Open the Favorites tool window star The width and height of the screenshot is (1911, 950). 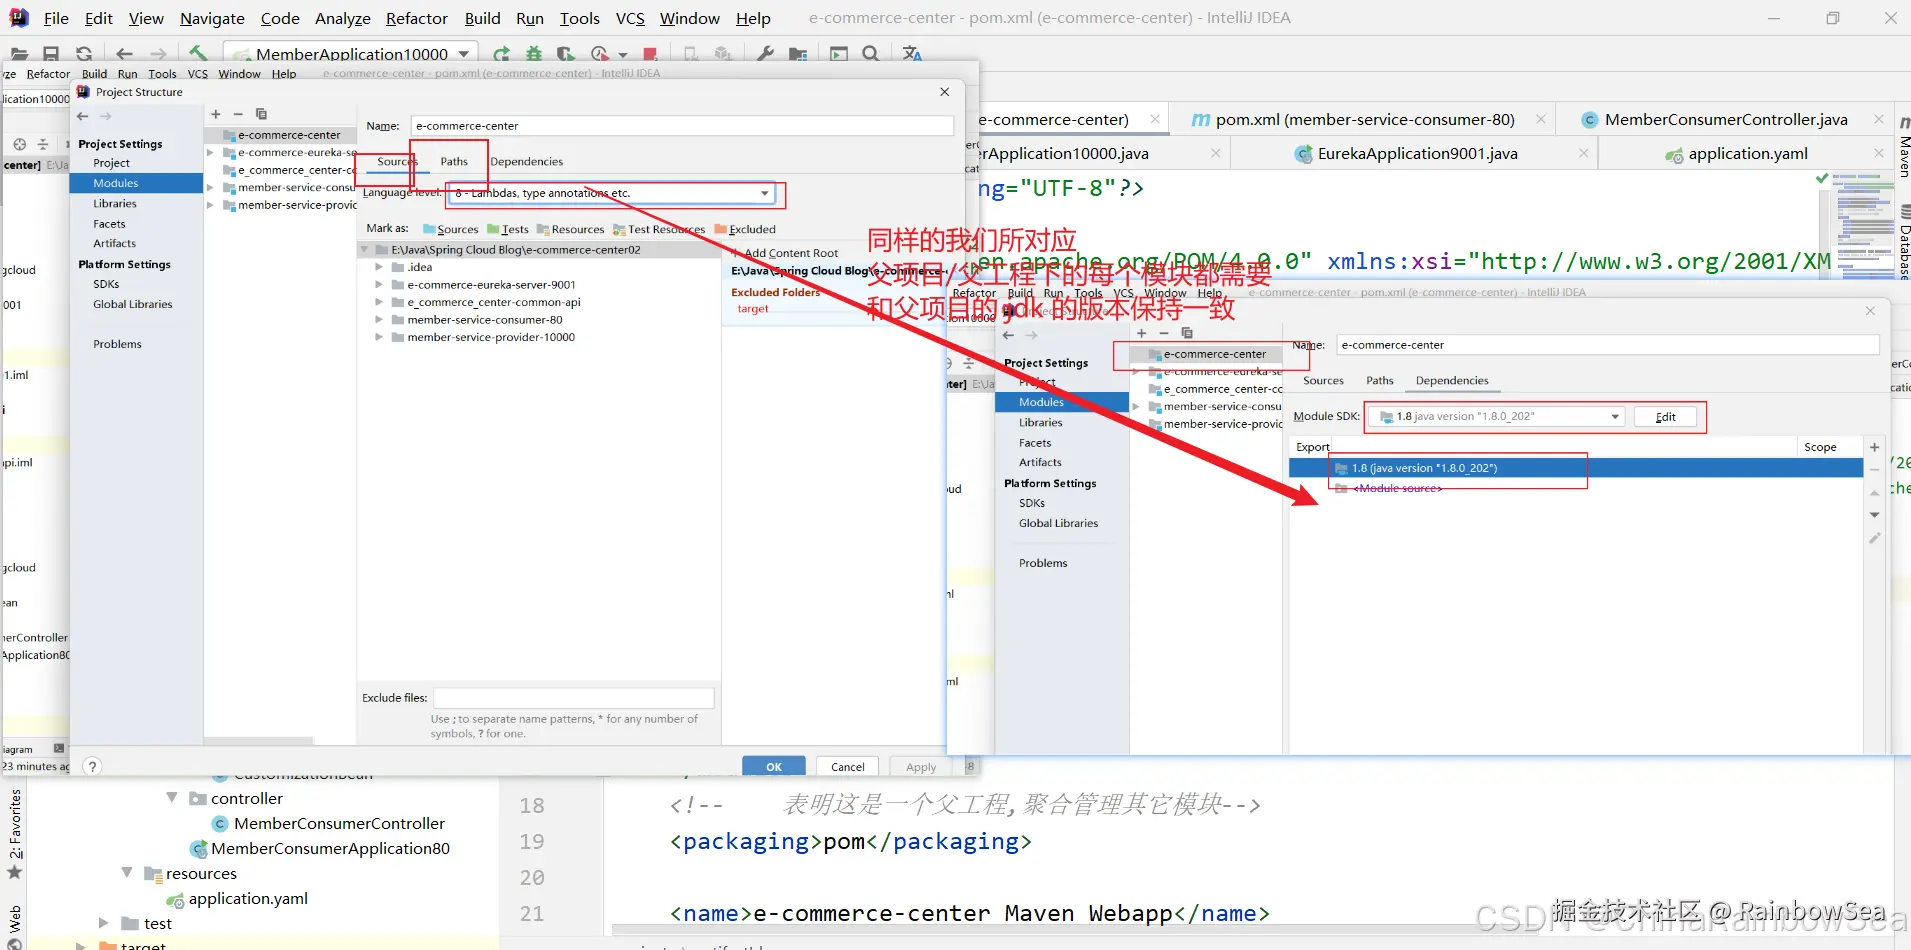point(15,872)
